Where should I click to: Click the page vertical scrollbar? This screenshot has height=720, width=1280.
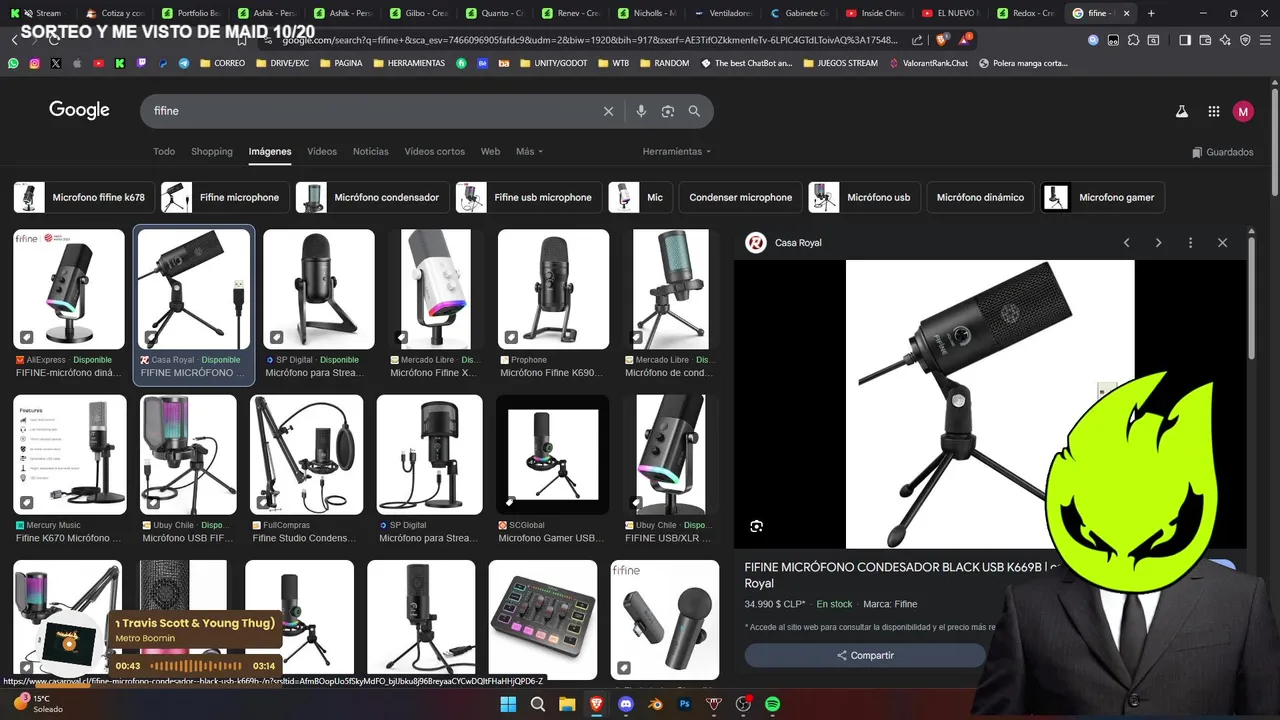(1274, 140)
